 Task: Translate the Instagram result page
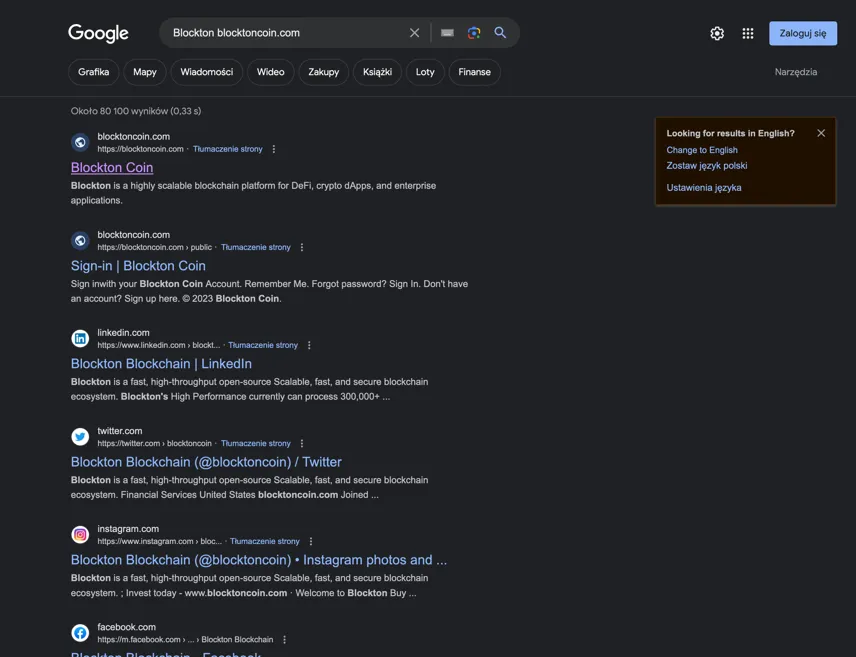pyautogui.click(x=264, y=541)
